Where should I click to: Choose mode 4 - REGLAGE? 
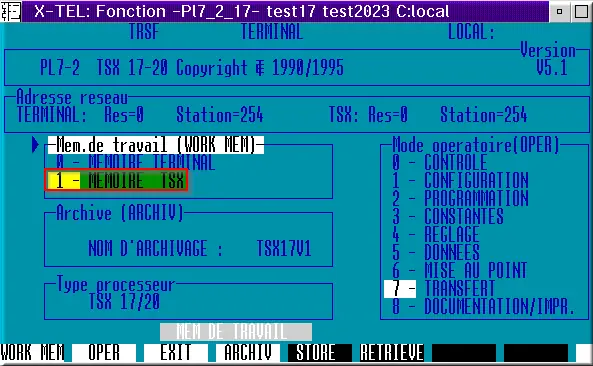pos(435,234)
